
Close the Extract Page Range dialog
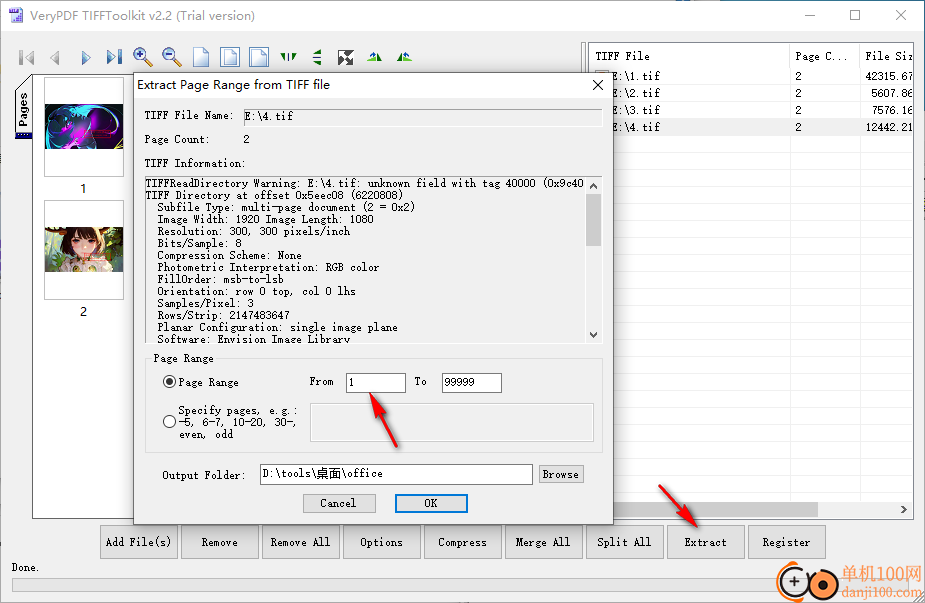tap(598, 85)
